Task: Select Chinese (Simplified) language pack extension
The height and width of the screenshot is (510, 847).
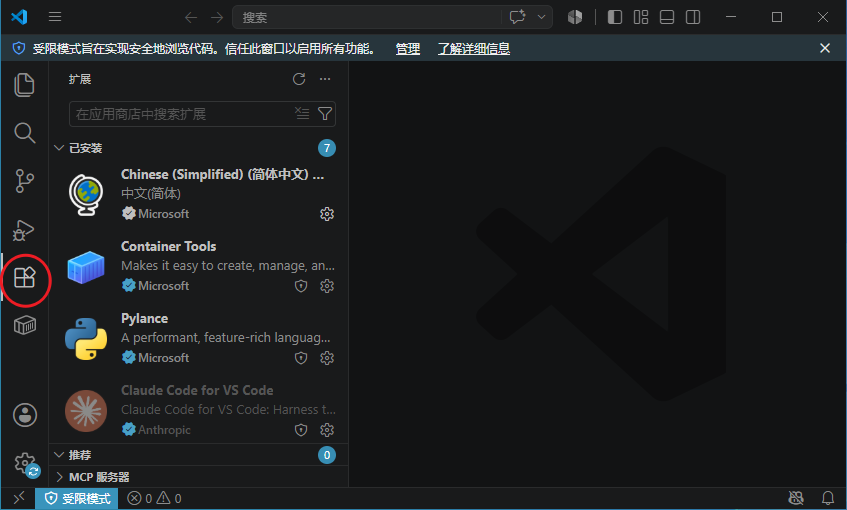Action: click(x=199, y=192)
